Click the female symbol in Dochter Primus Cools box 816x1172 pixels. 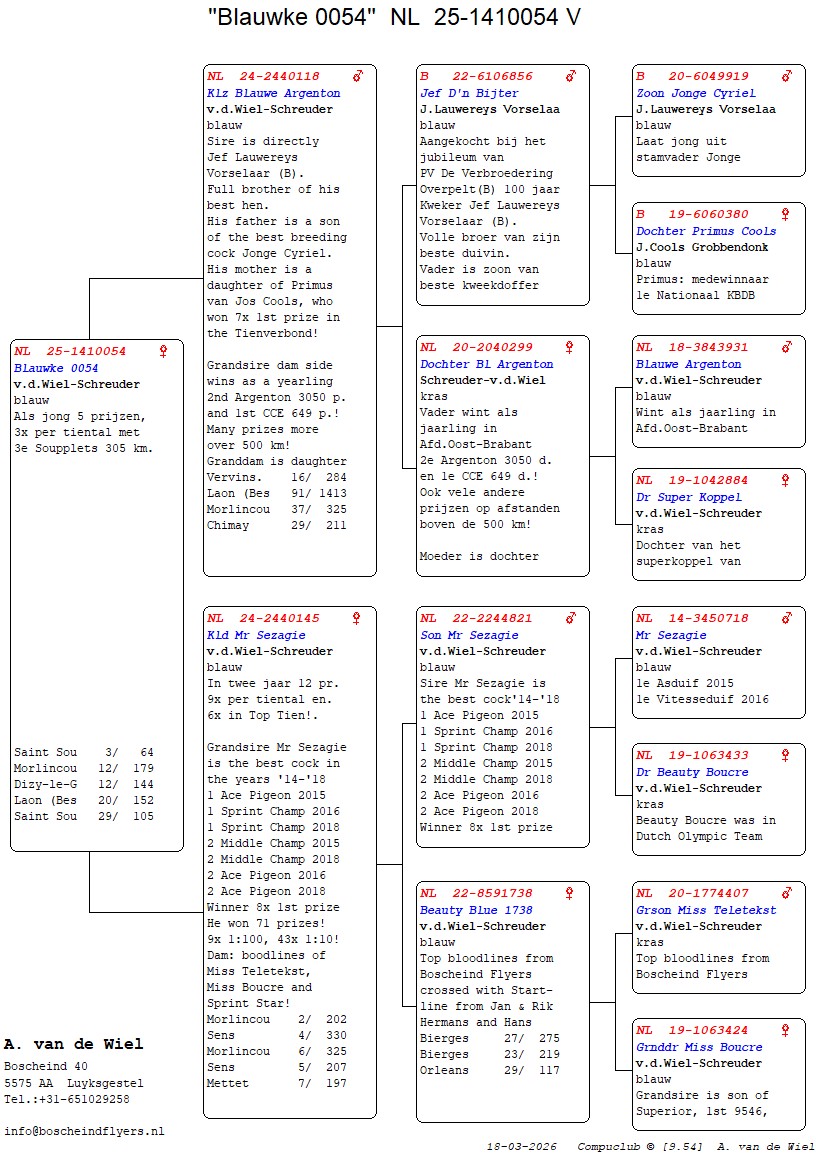[786, 214]
